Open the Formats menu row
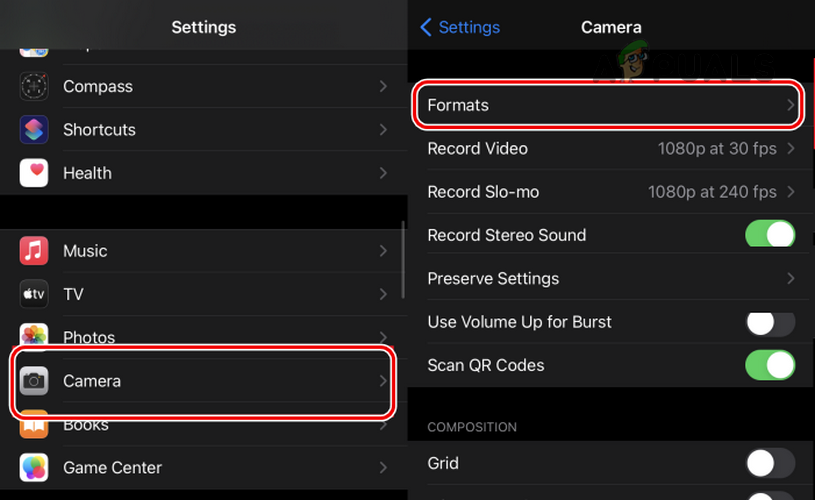815x500 pixels. (608, 105)
